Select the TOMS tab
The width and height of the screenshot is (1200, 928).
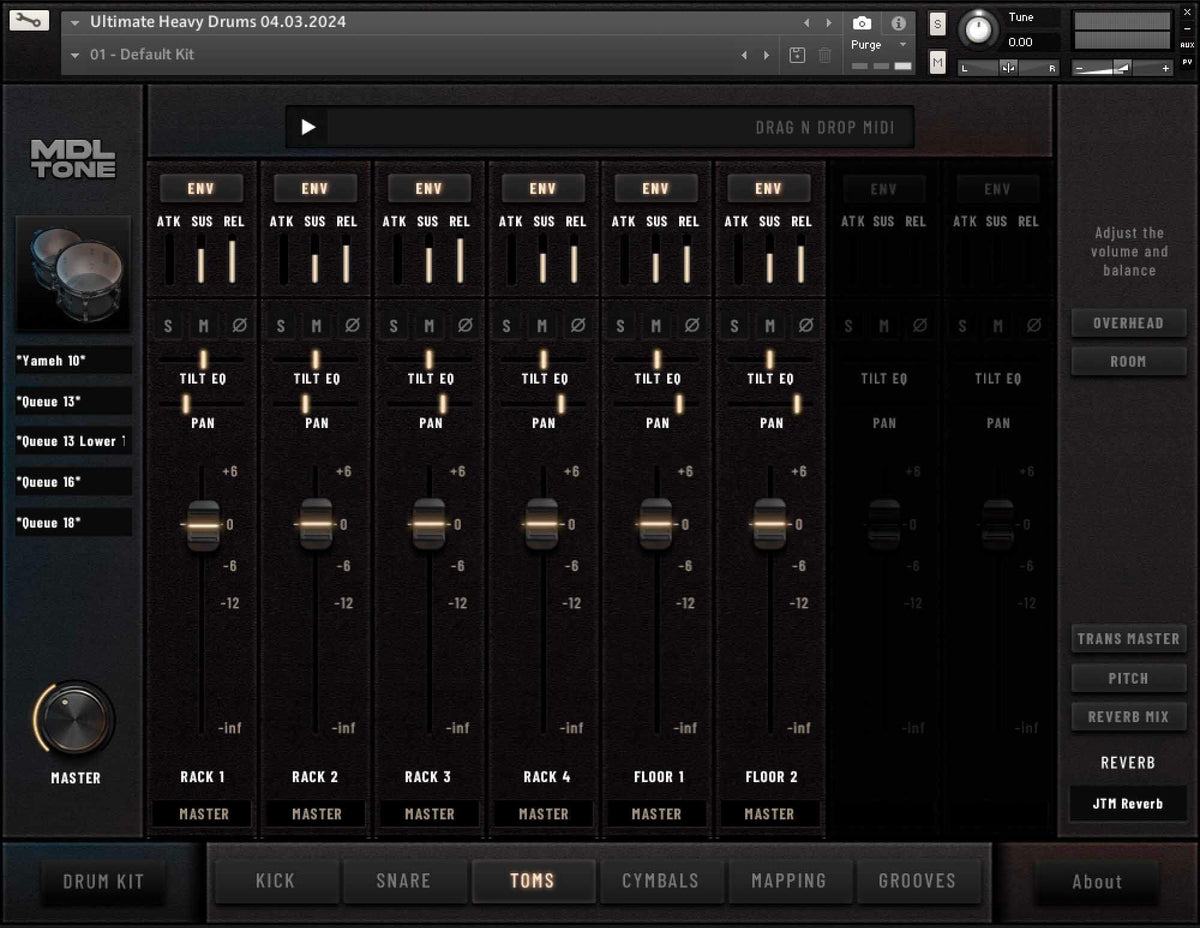(533, 881)
